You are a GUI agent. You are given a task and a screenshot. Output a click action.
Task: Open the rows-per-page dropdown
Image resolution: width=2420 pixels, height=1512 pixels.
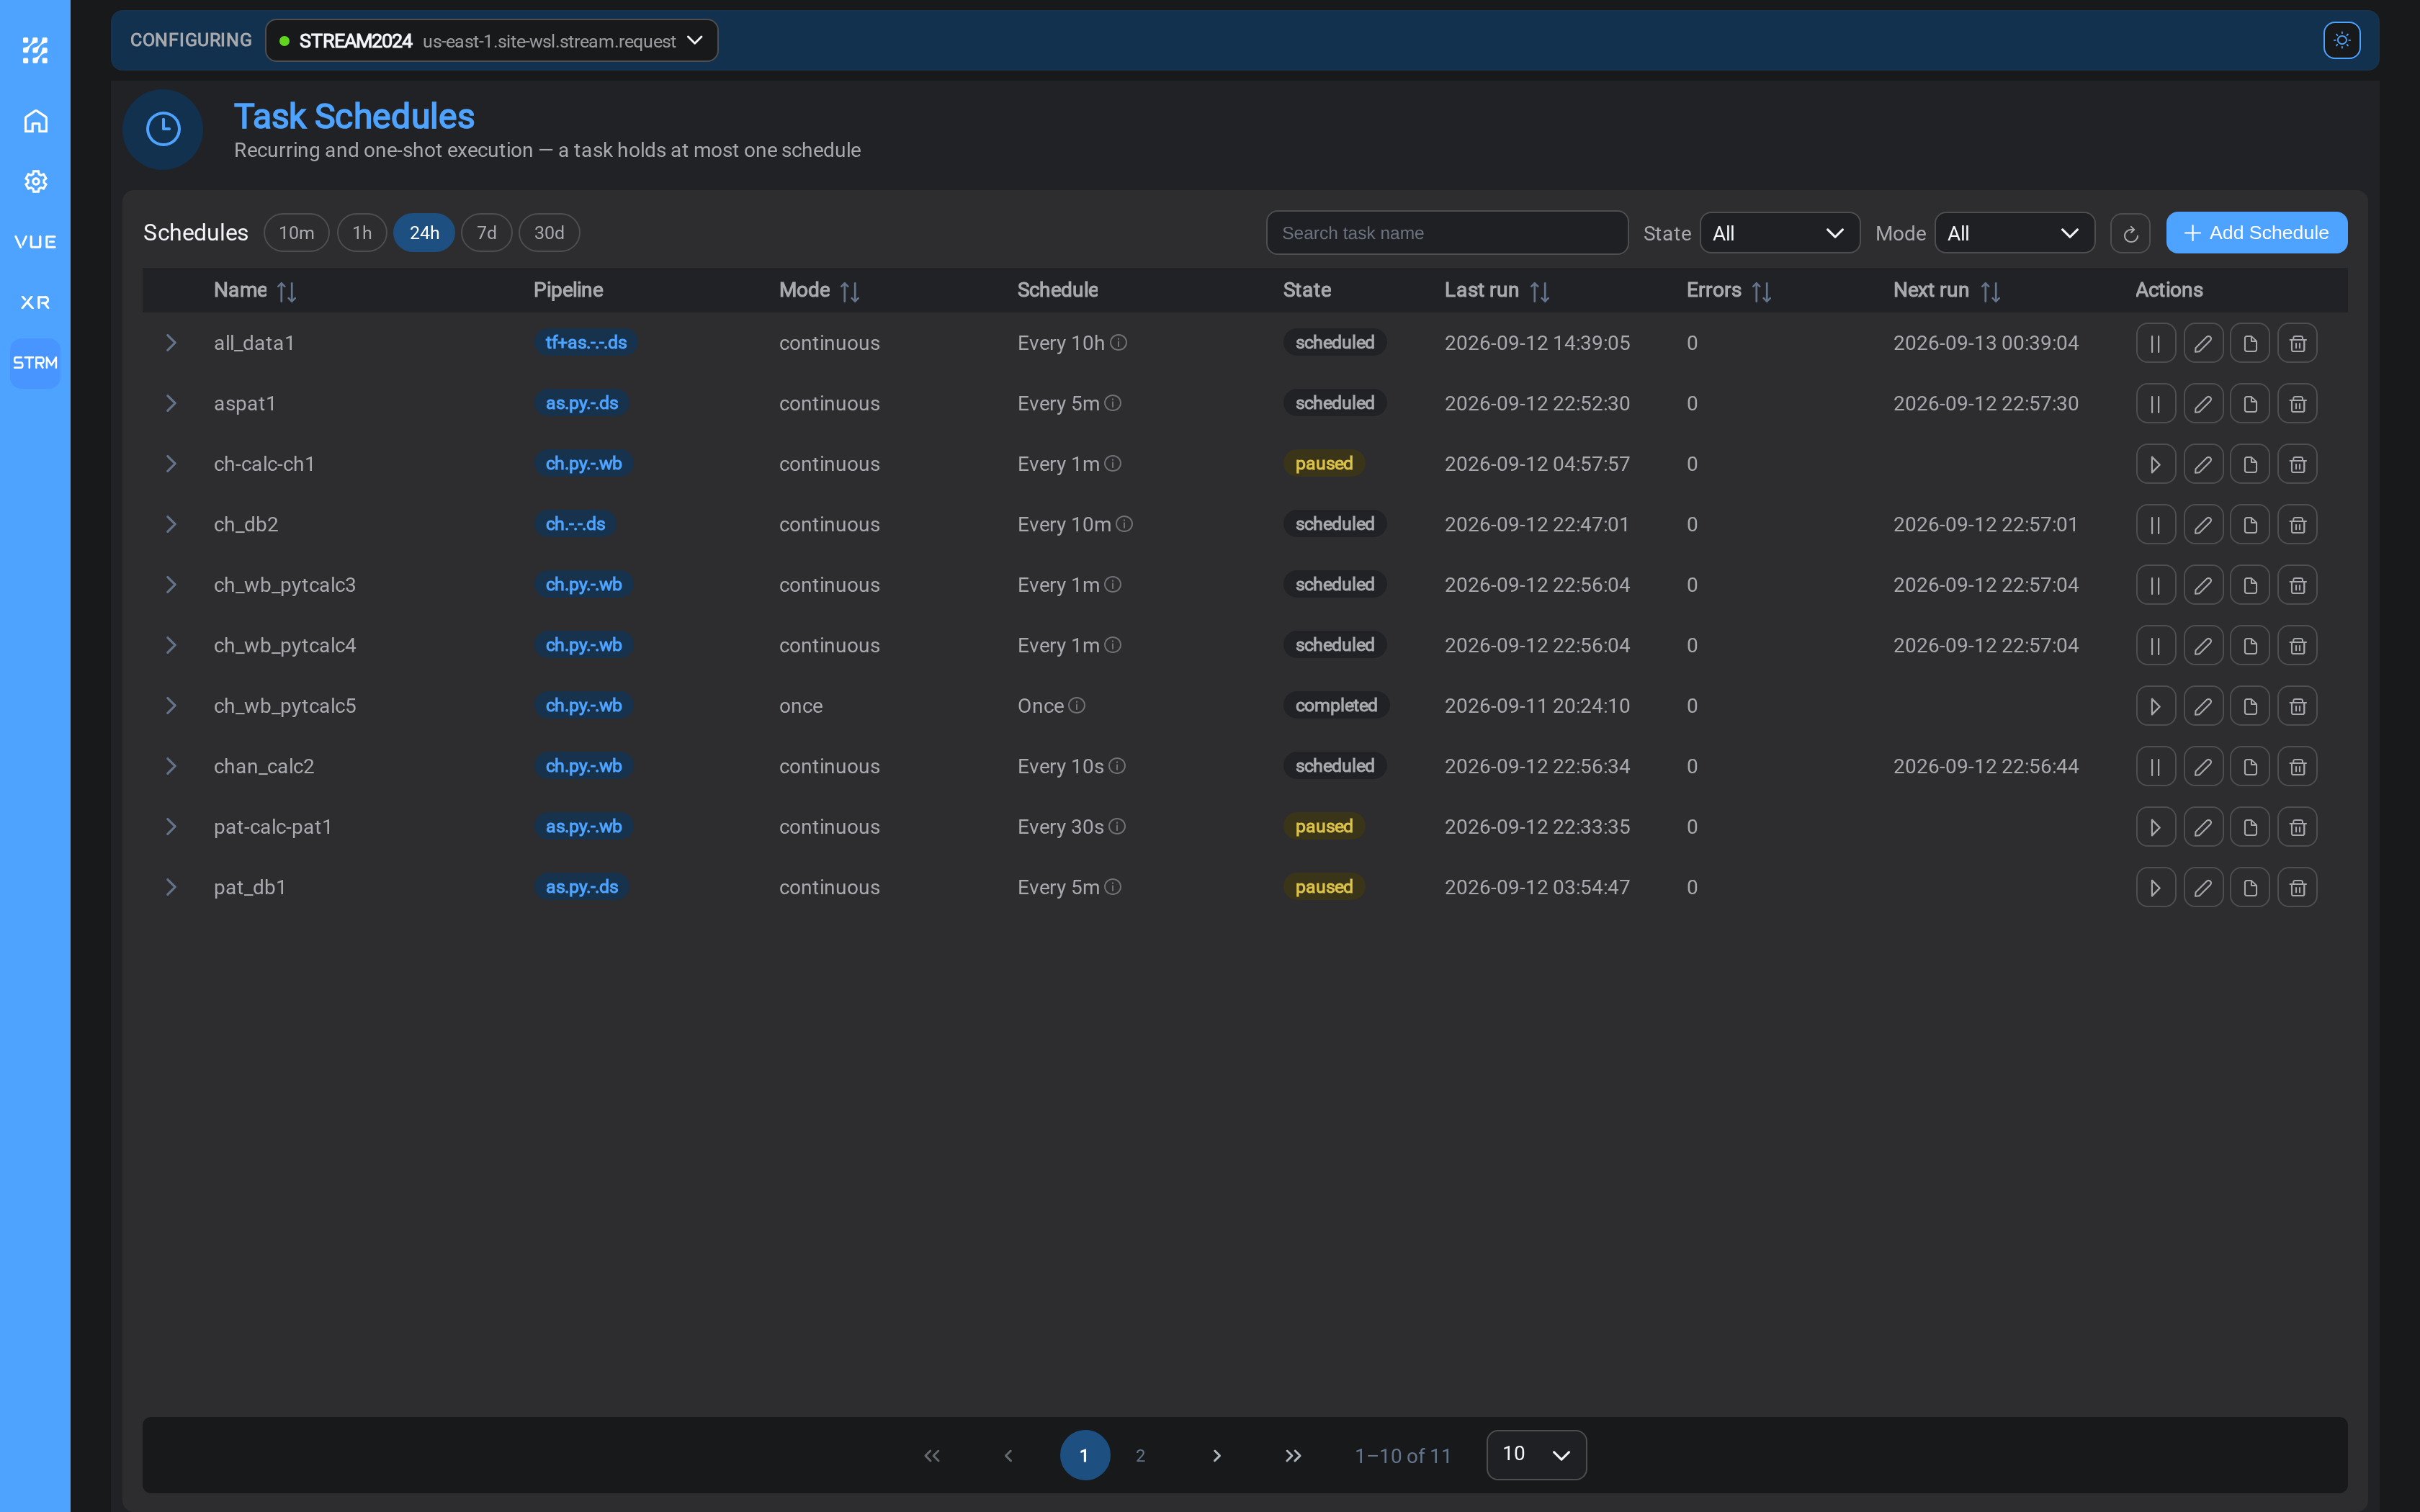pyautogui.click(x=1536, y=1454)
